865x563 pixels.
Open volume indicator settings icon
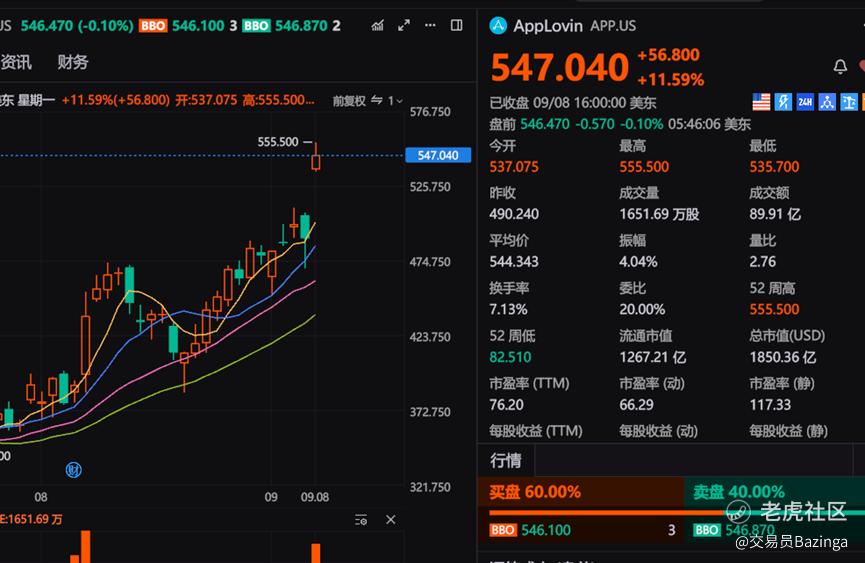361,520
